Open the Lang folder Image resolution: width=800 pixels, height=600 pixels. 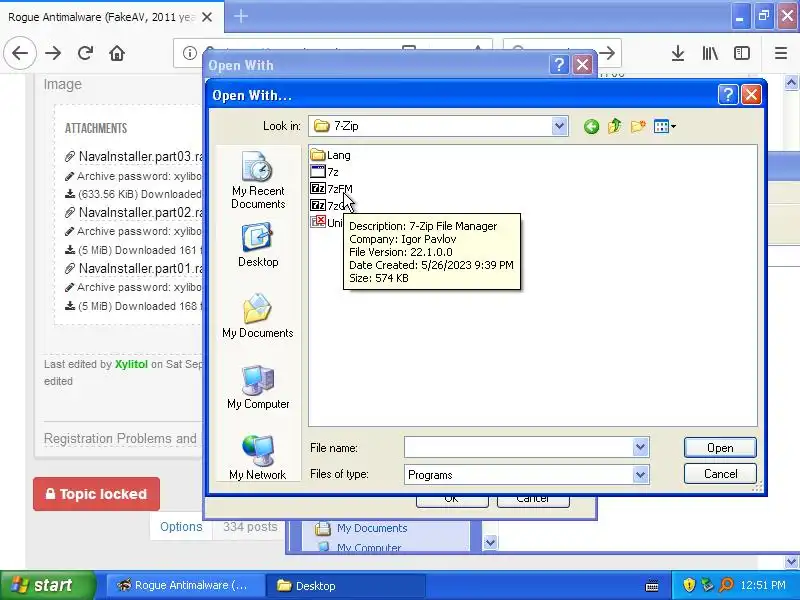331,155
